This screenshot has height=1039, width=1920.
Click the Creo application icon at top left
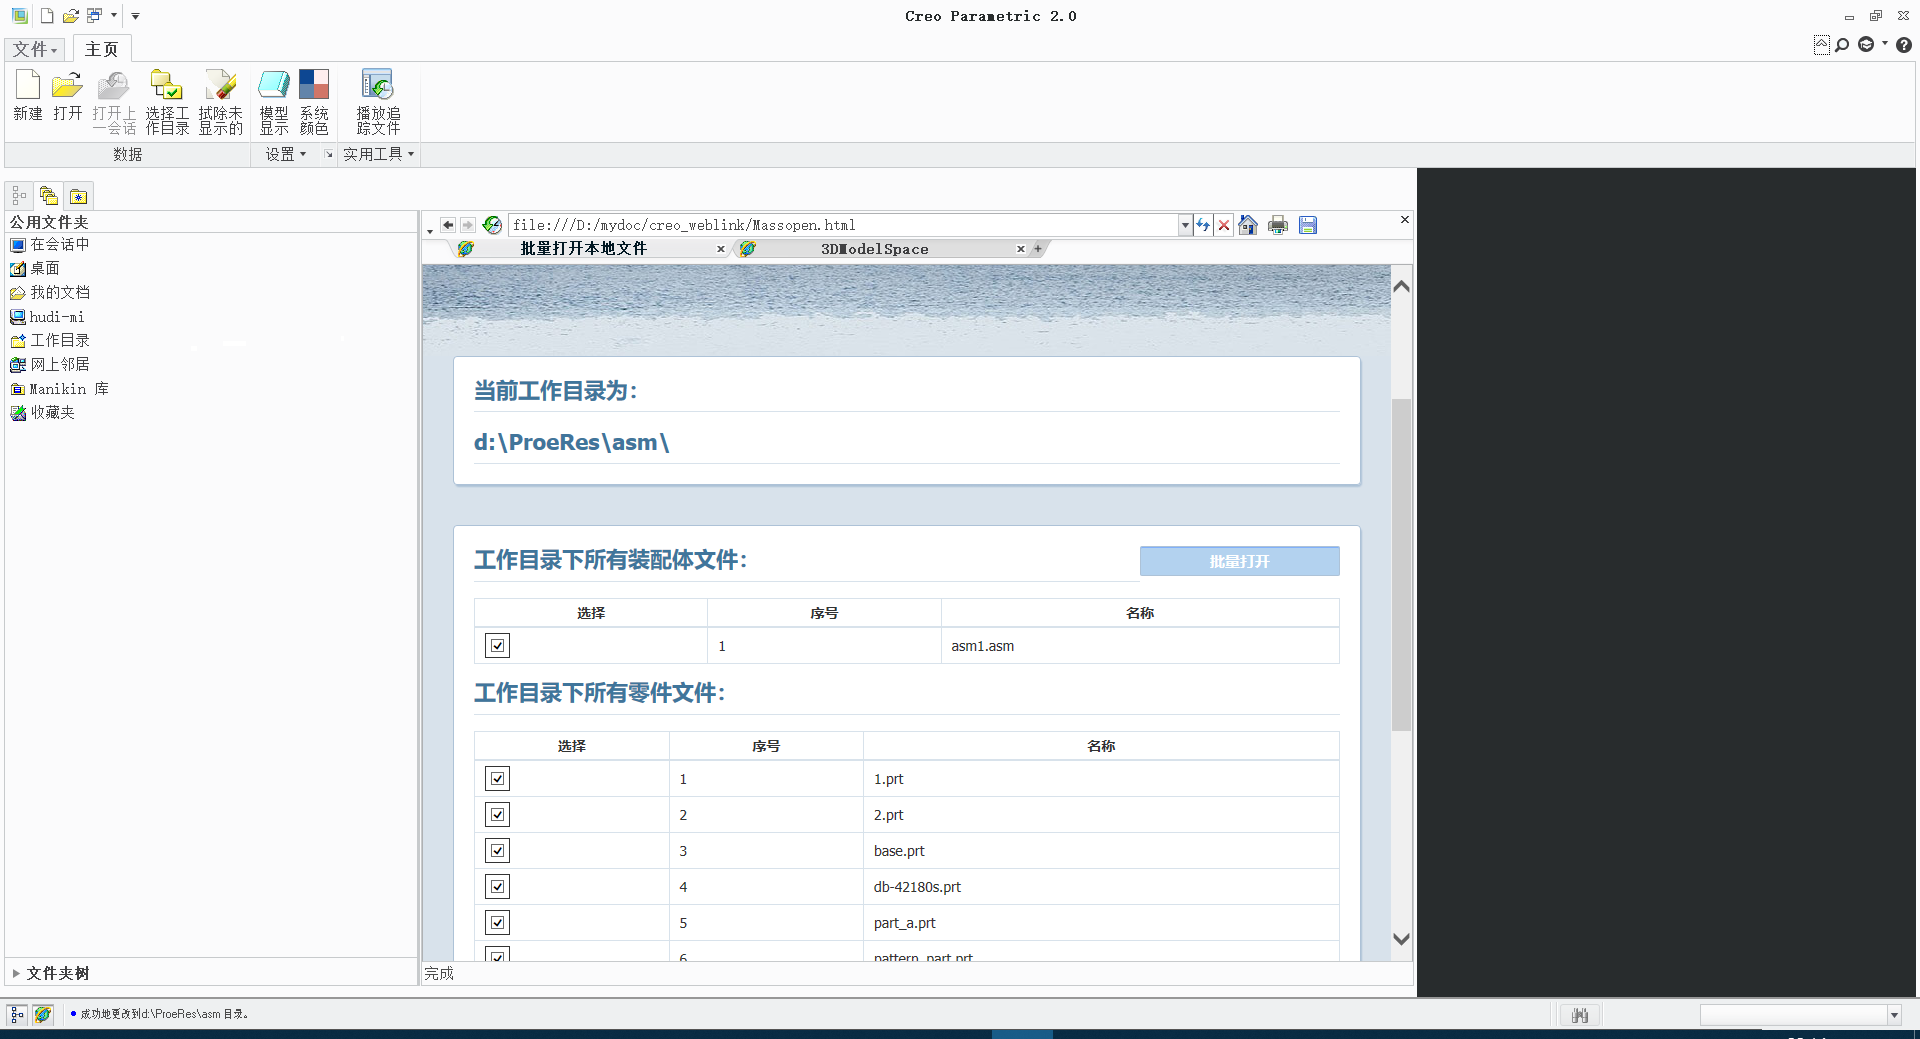[x=19, y=16]
